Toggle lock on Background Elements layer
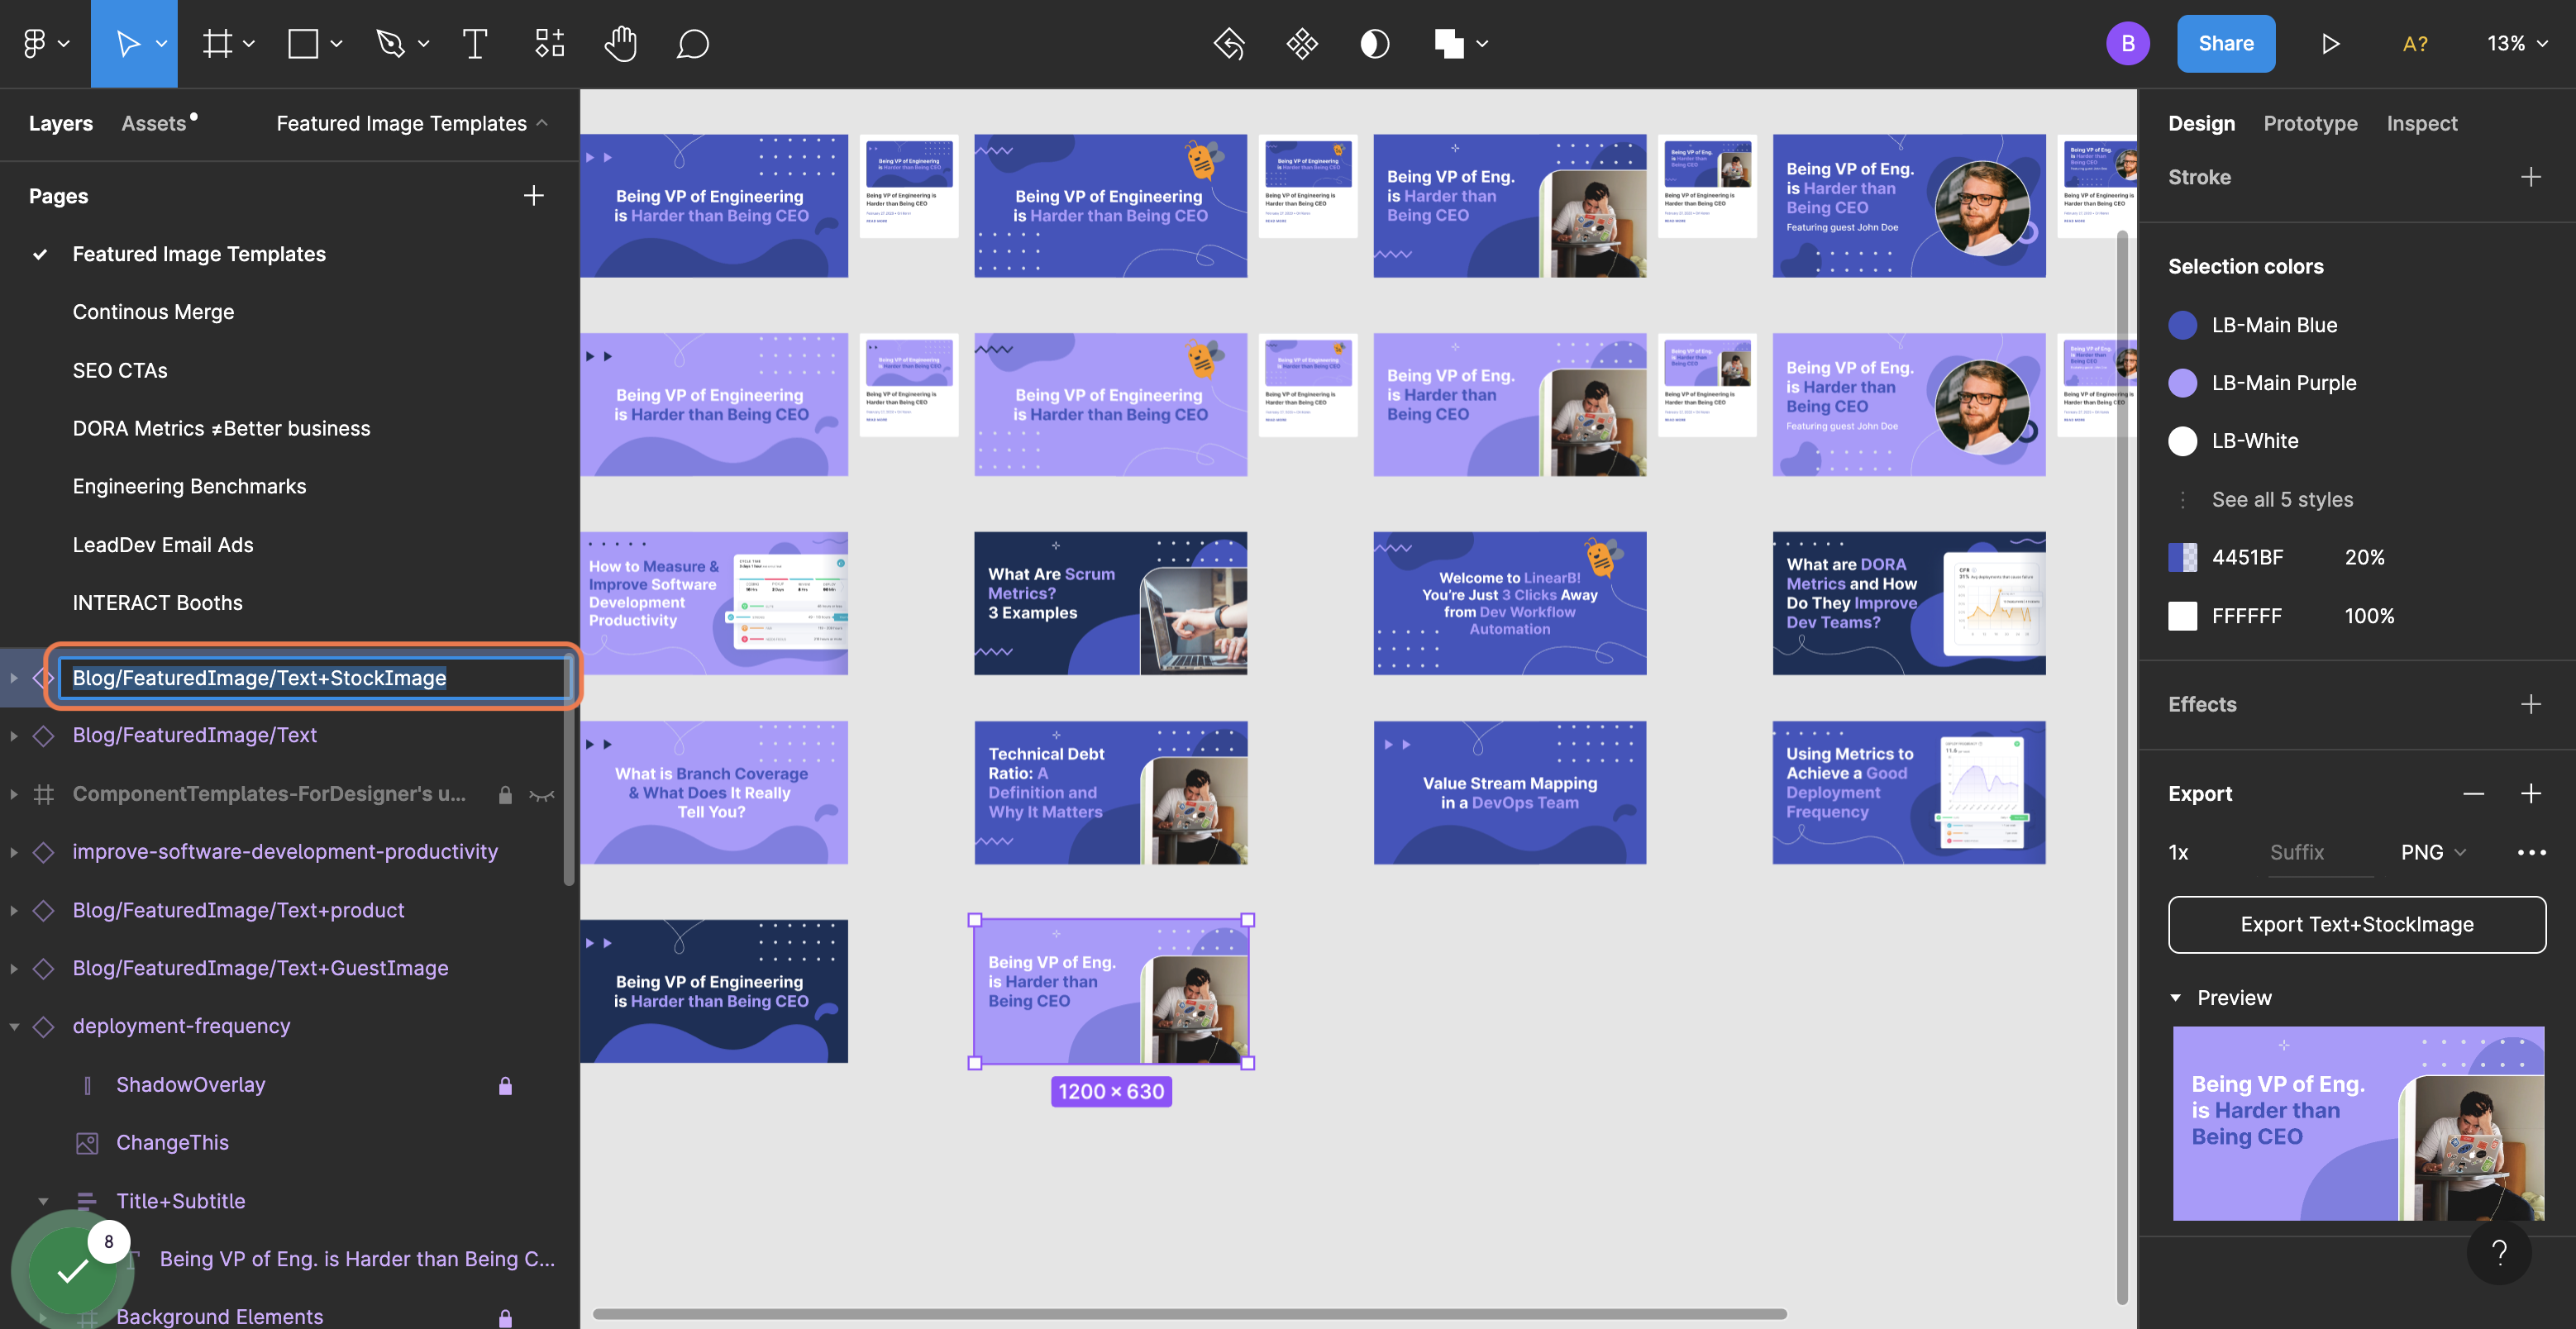 tap(505, 1317)
